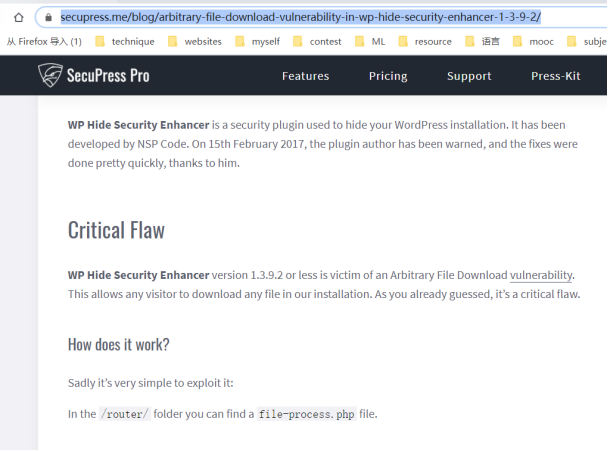Viewport: 608px width, 451px height.
Task: Open the '语言' bookmarks folder
Action: 482,41
